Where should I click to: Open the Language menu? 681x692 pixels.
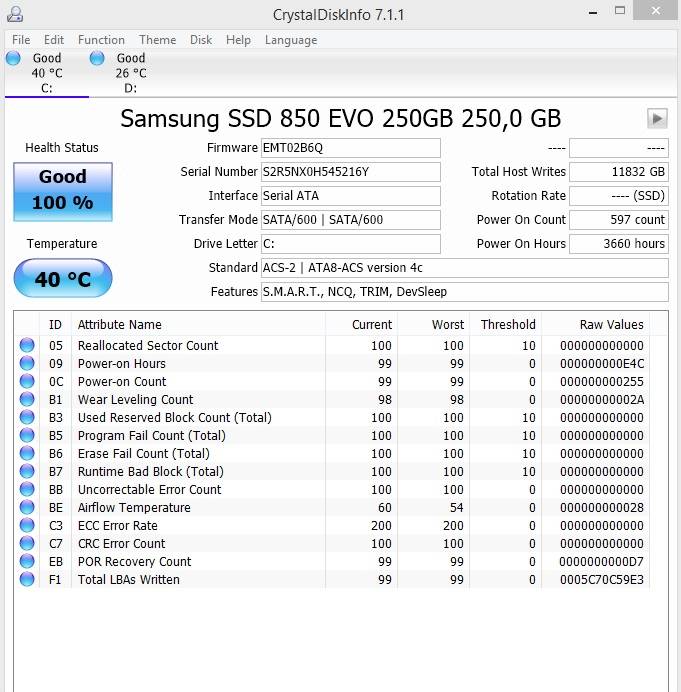291,40
